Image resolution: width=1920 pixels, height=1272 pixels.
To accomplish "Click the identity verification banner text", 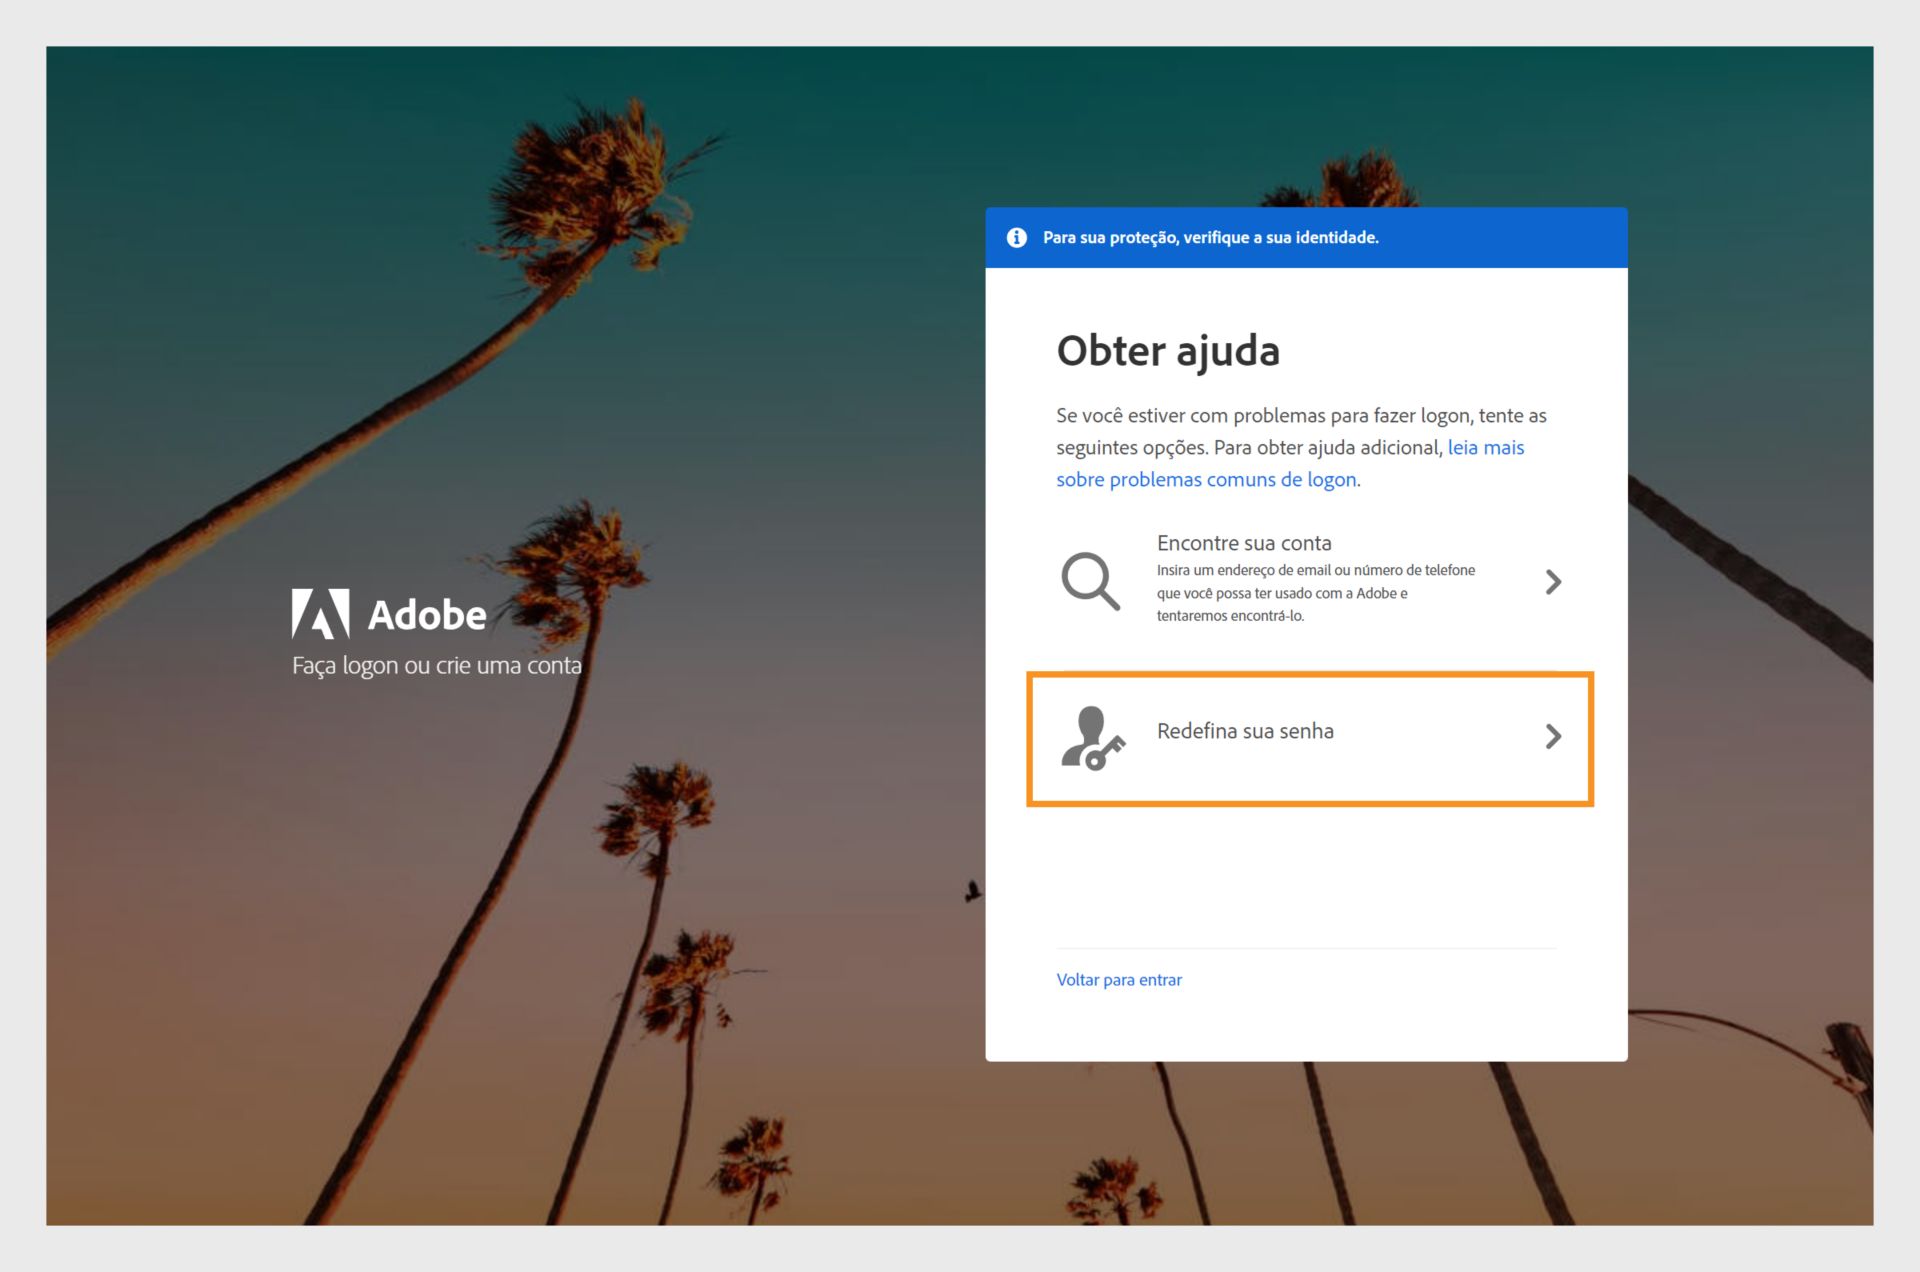I will click(1211, 237).
